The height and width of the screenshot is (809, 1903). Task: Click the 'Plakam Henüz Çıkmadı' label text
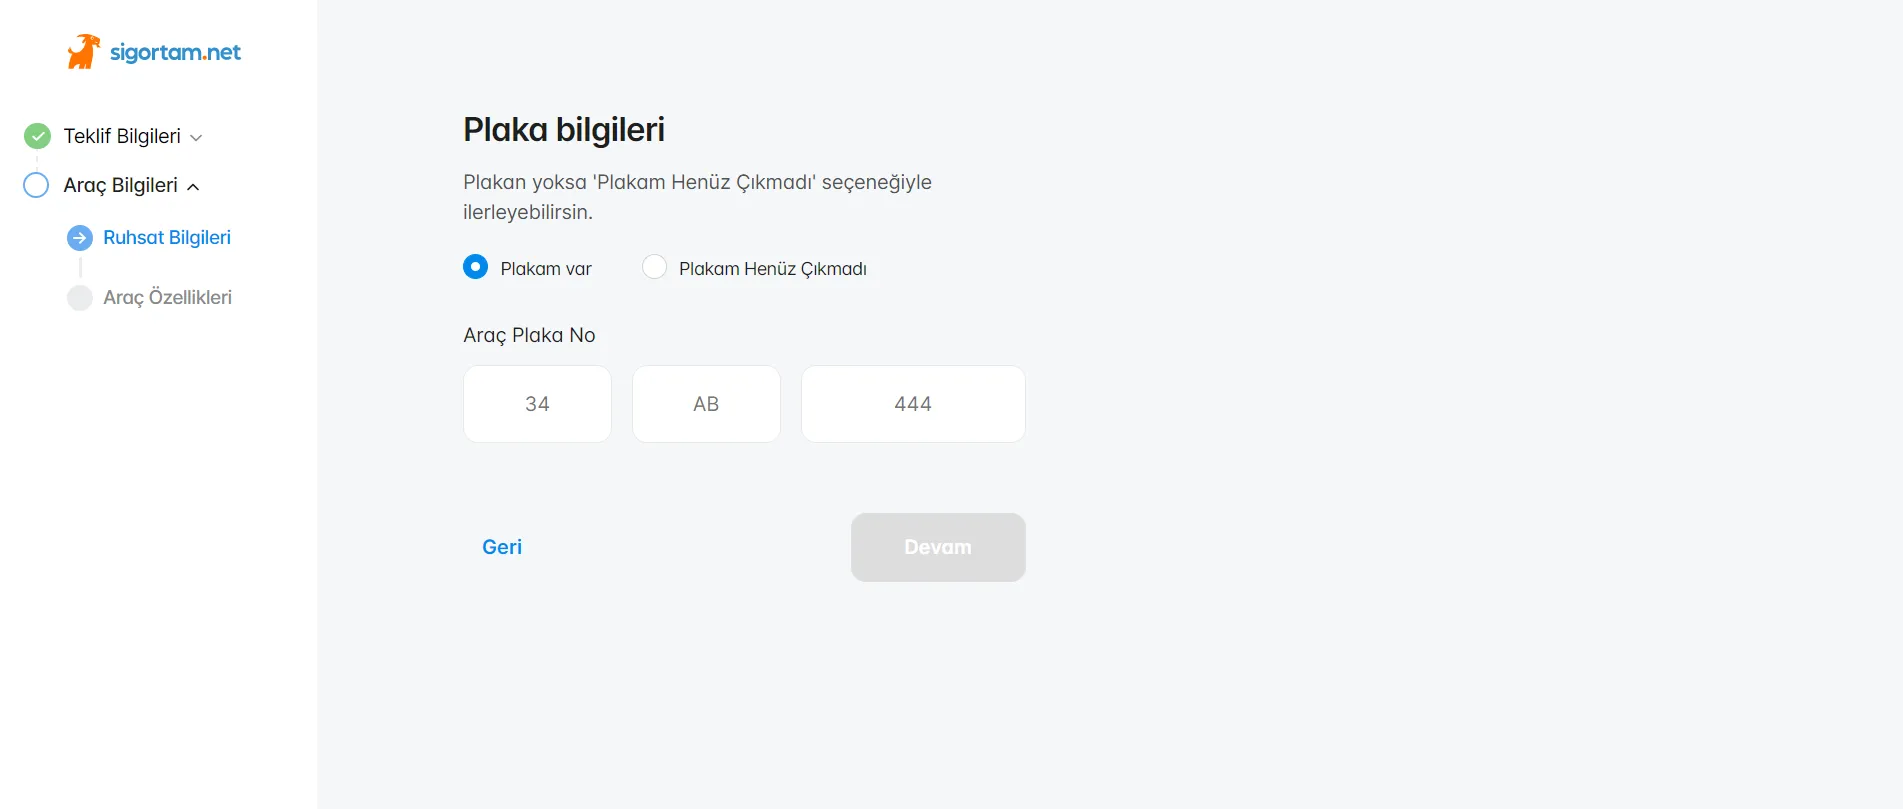click(x=773, y=269)
